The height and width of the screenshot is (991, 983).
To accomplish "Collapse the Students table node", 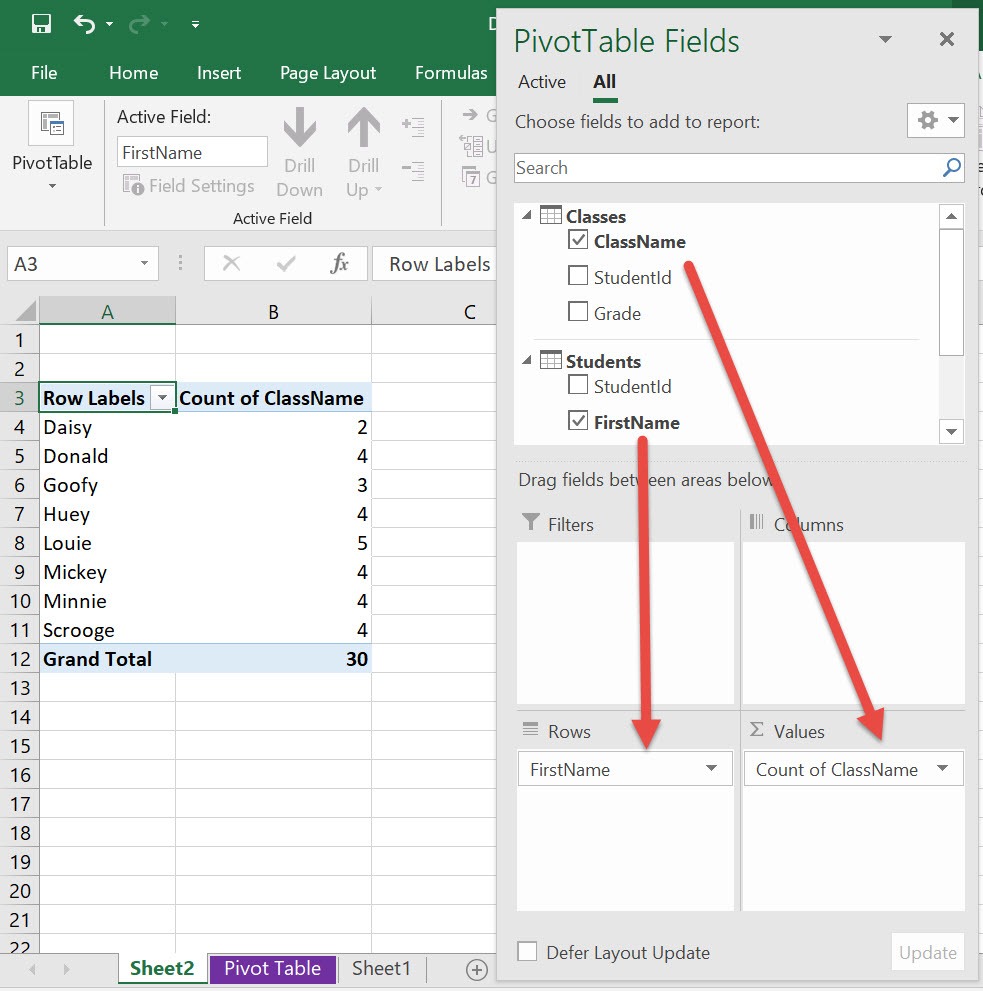I will coord(527,360).
